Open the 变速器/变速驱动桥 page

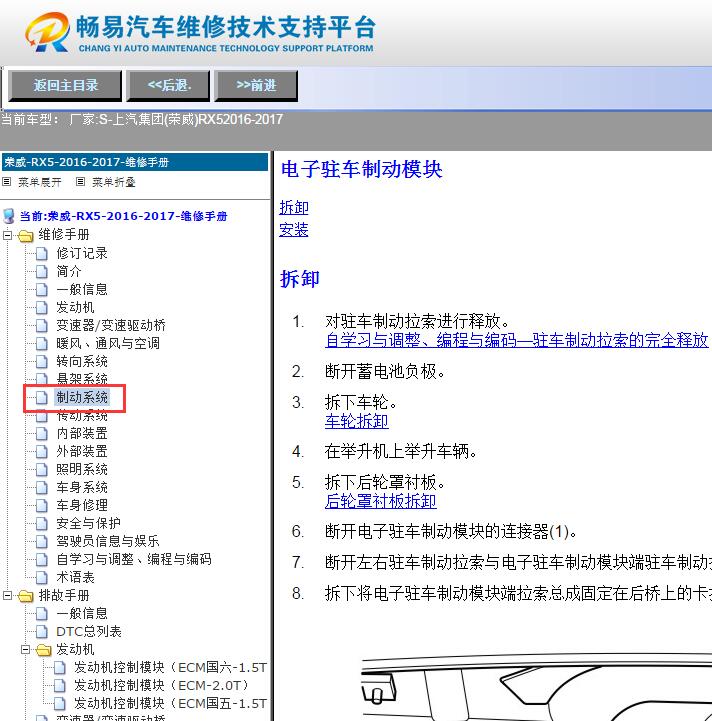(x=111, y=325)
